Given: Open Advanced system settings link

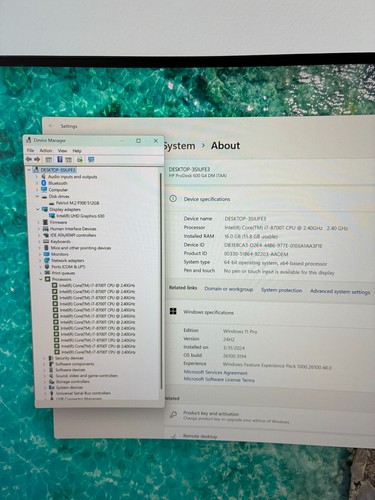Looking at the screenshot, I should click(340, 291).
